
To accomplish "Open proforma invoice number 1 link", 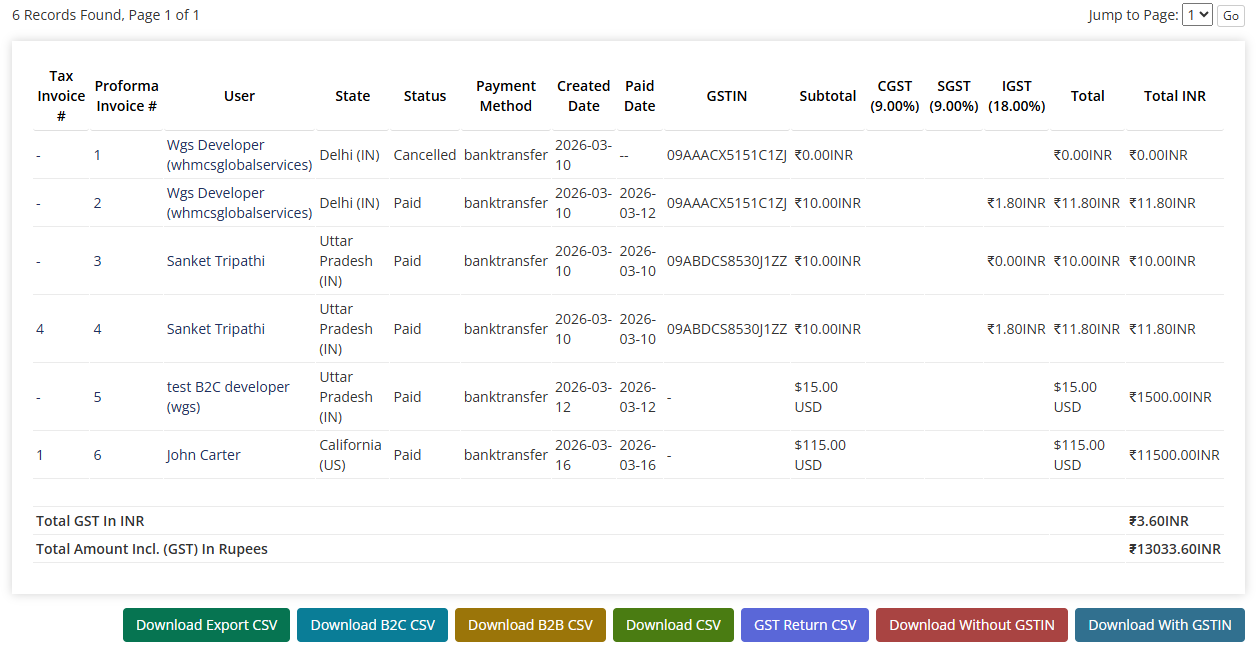I will click(98, 155).
